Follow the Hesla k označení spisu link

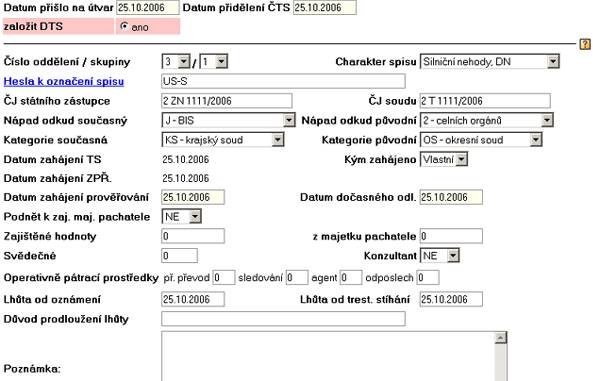pyautogui.click(x=64, y=81)
